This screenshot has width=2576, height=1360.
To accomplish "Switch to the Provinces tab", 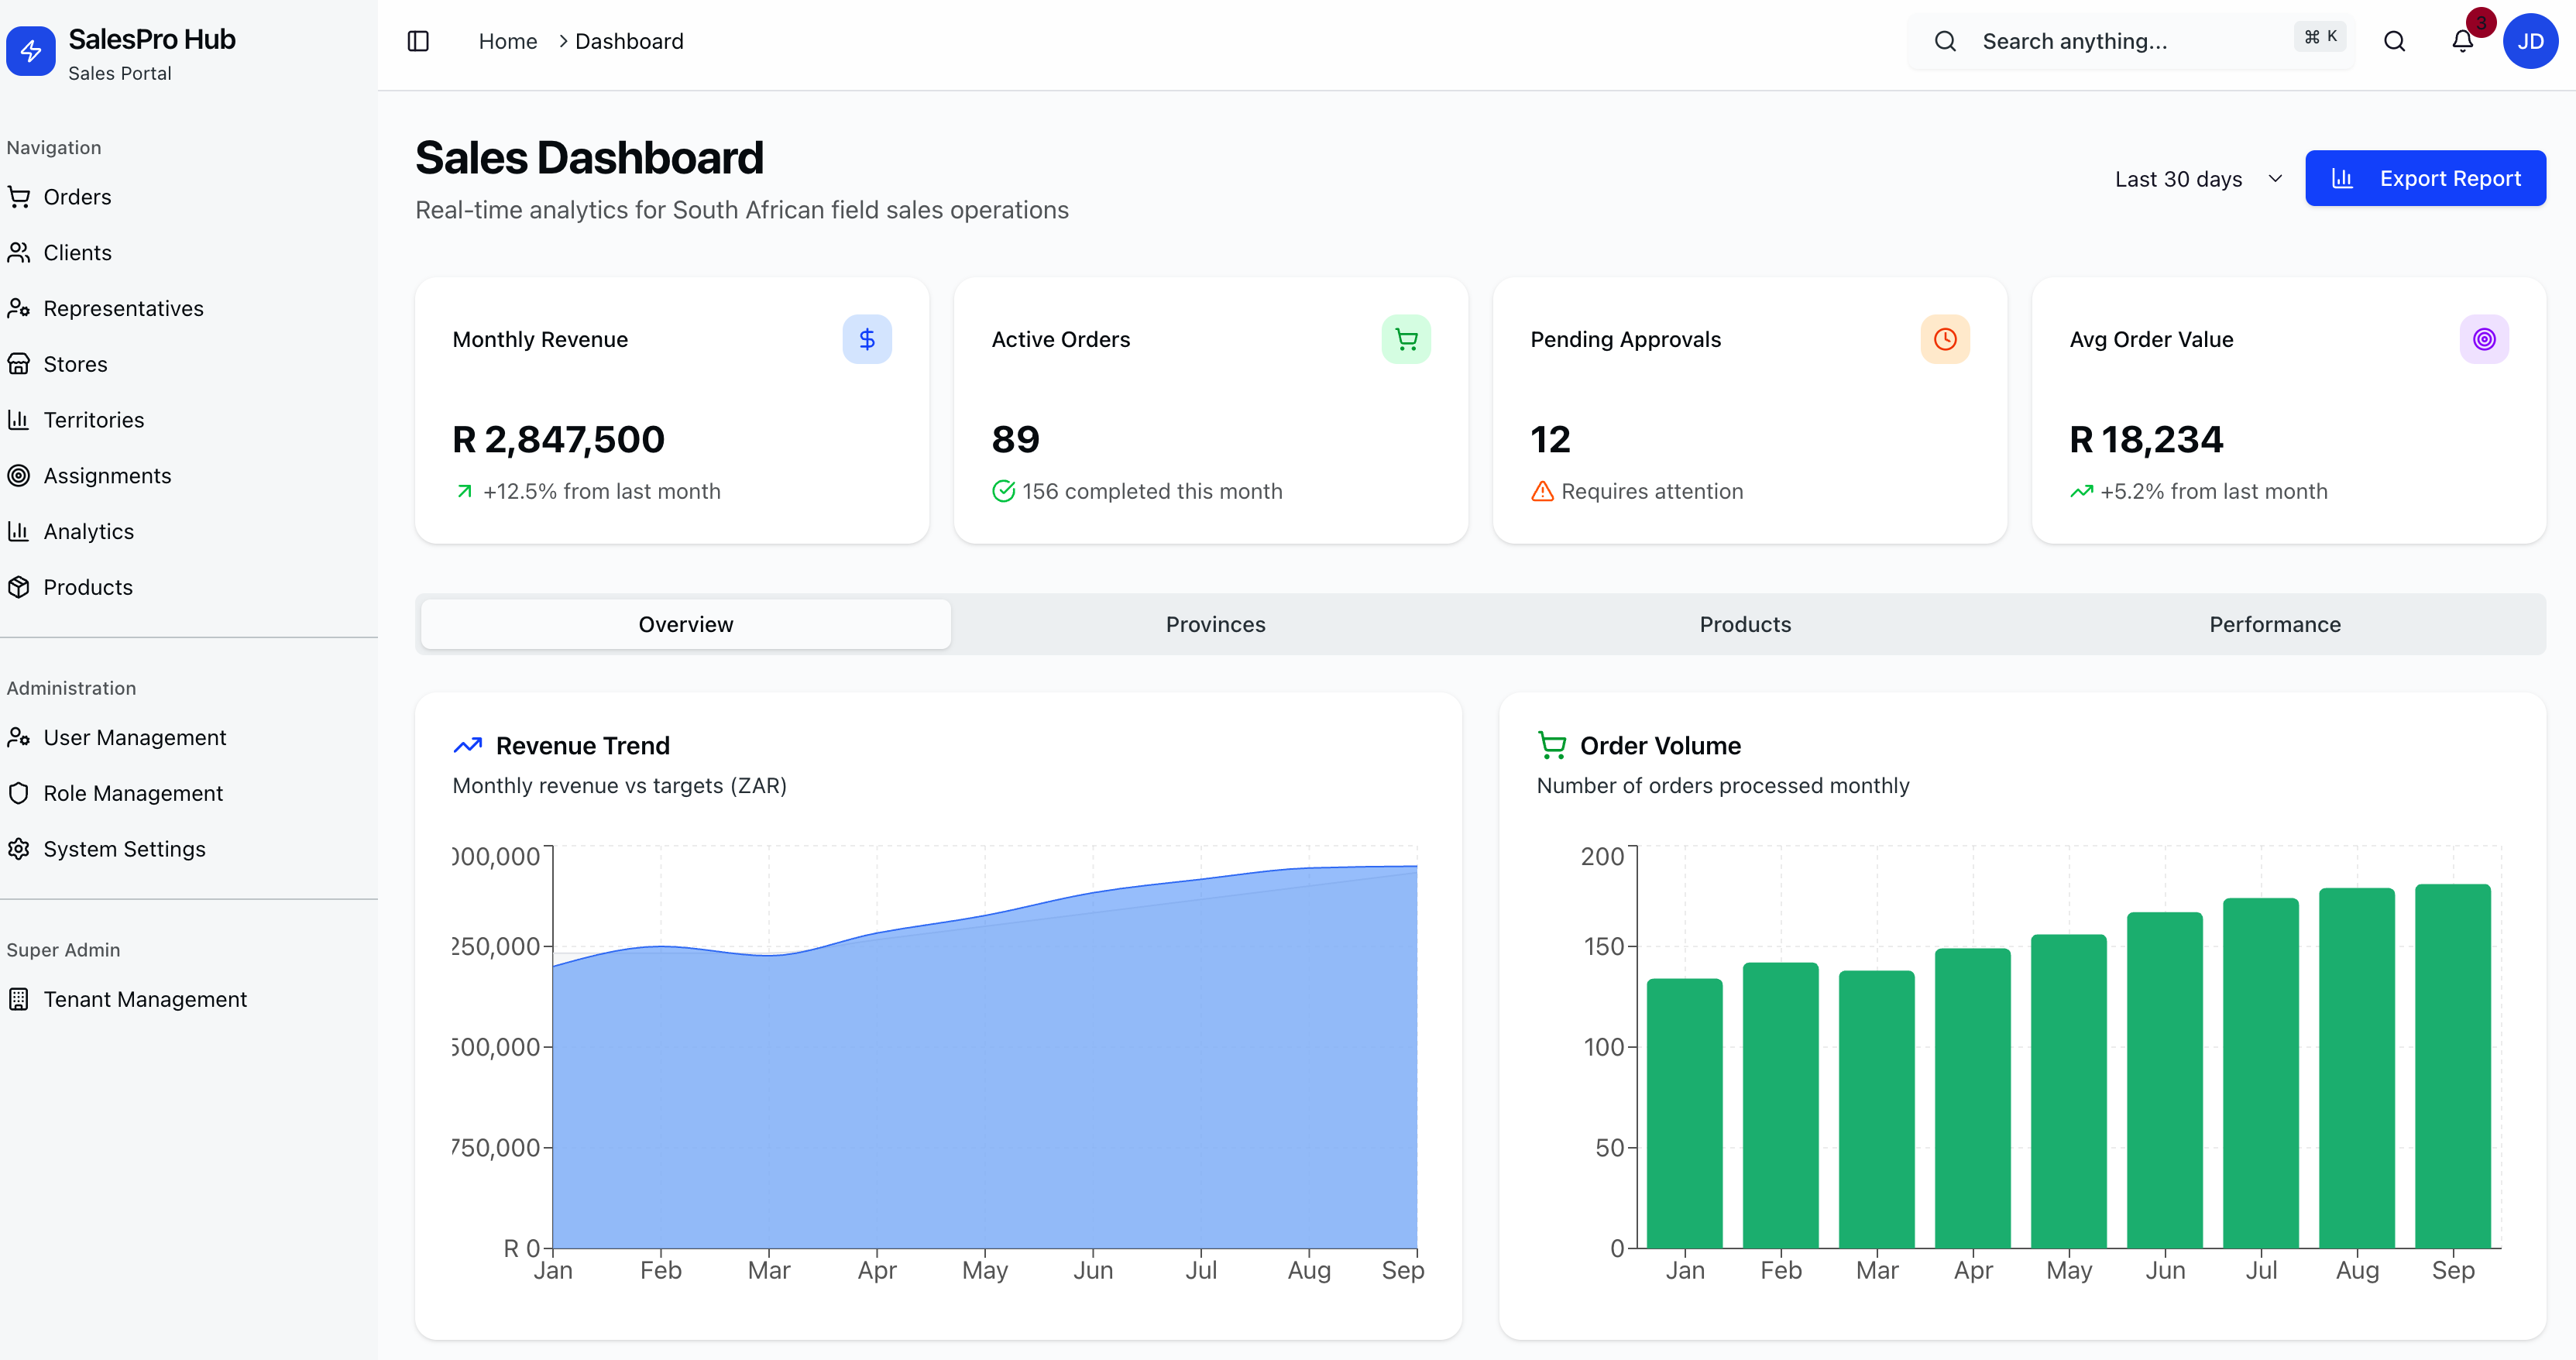I will [x=1215, y=624].
